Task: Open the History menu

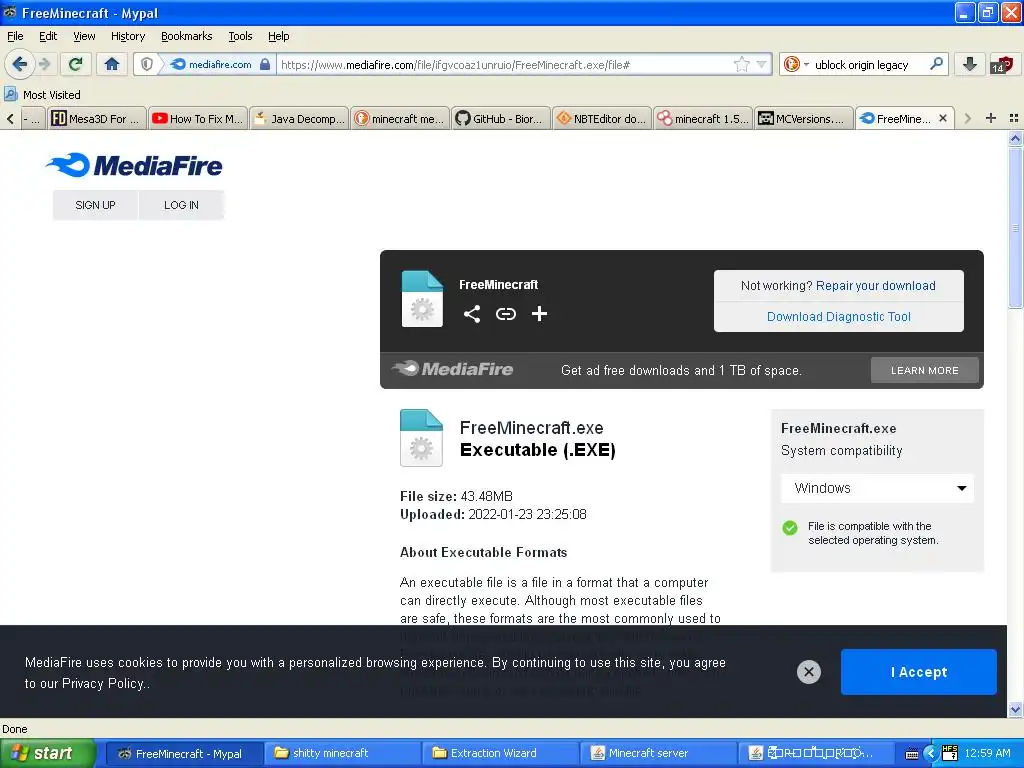Action: tap(127, 36)
